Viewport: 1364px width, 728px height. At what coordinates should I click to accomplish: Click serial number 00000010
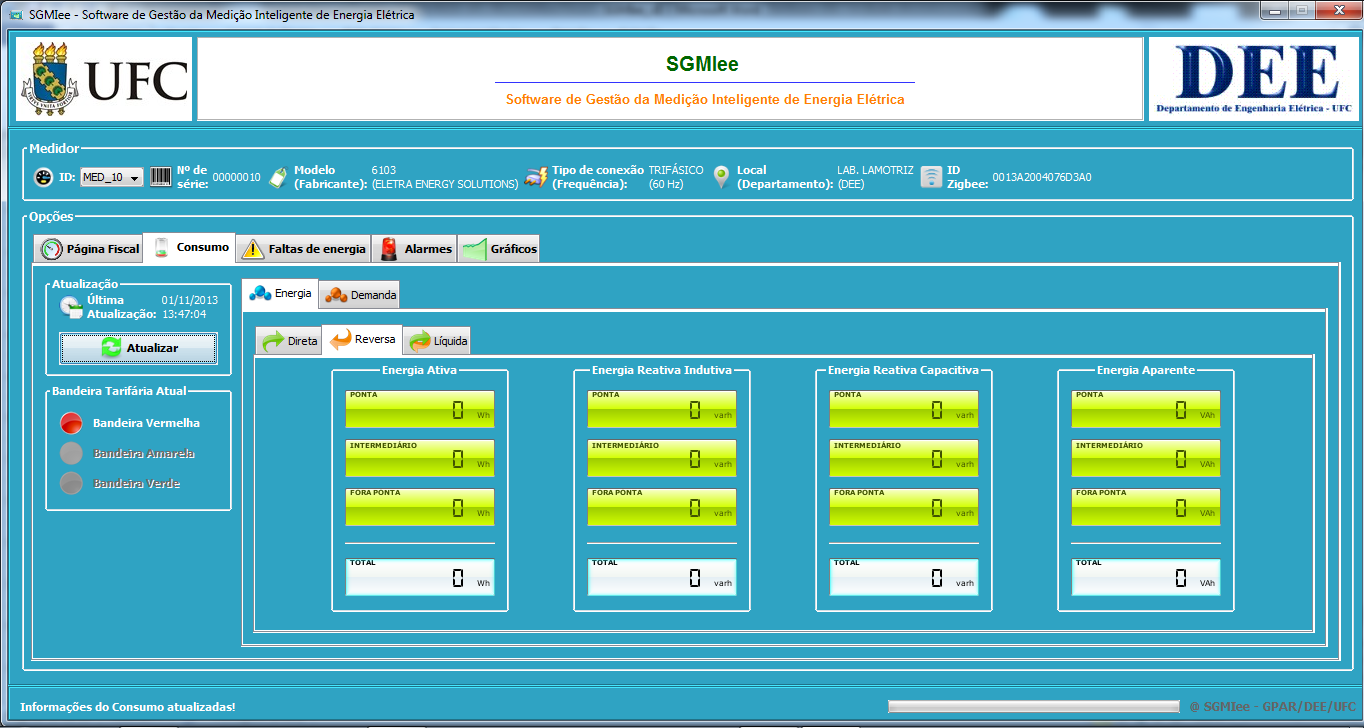pos(236,177)
